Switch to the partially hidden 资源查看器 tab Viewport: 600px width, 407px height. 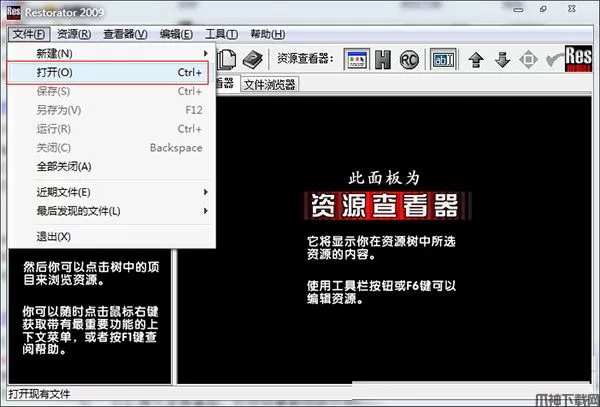coord(226,83)
